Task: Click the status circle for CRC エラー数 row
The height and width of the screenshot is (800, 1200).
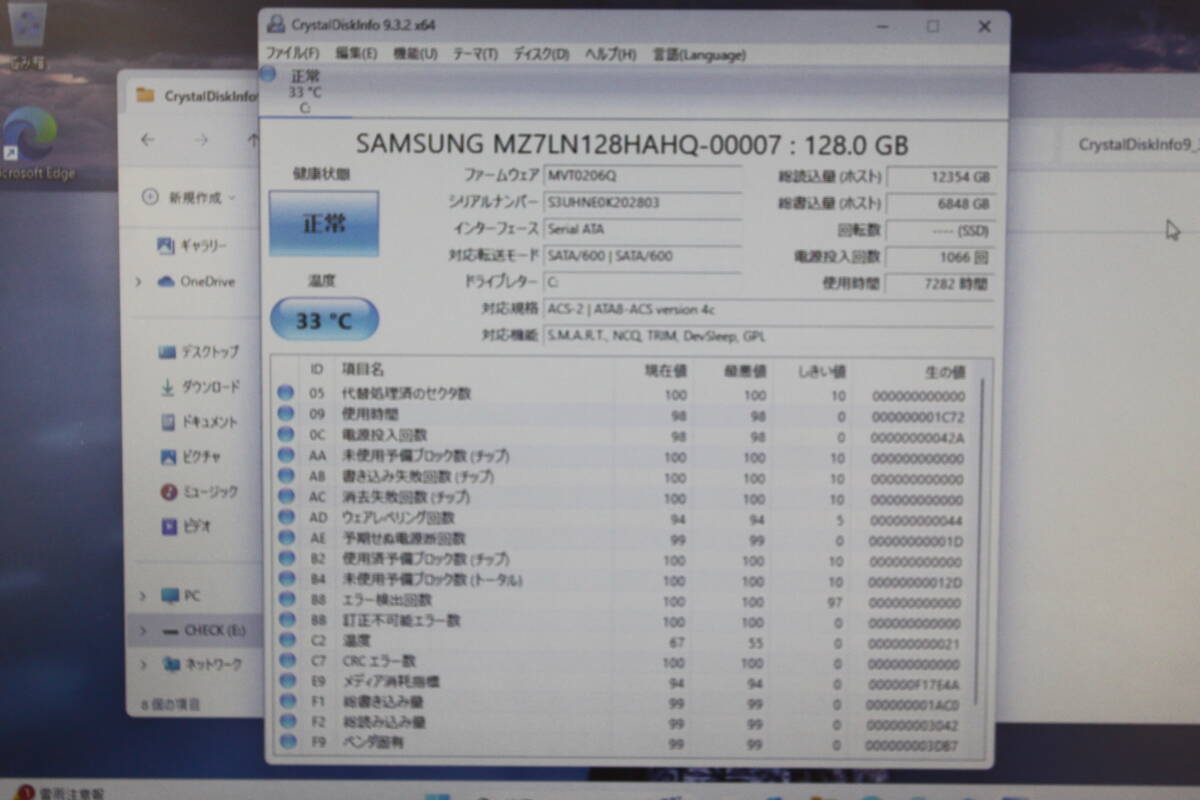Action: tap(288, 661)
